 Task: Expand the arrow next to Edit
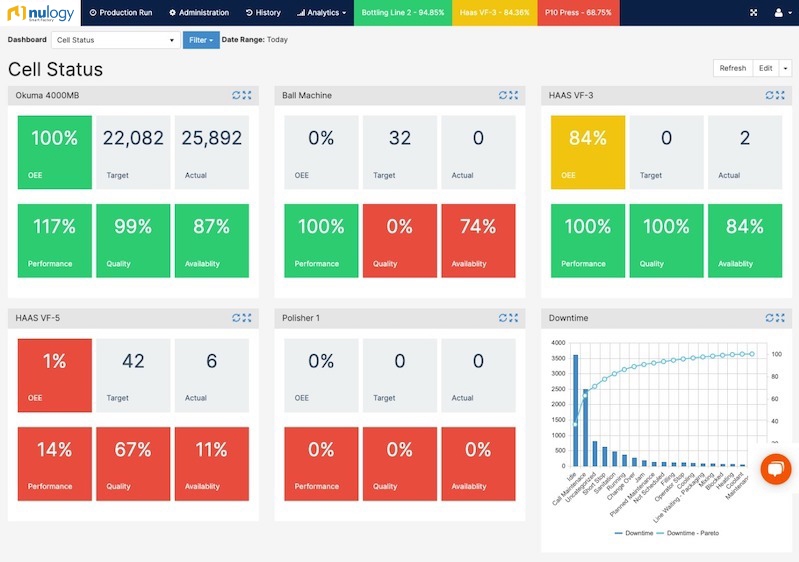coord(785,68)
